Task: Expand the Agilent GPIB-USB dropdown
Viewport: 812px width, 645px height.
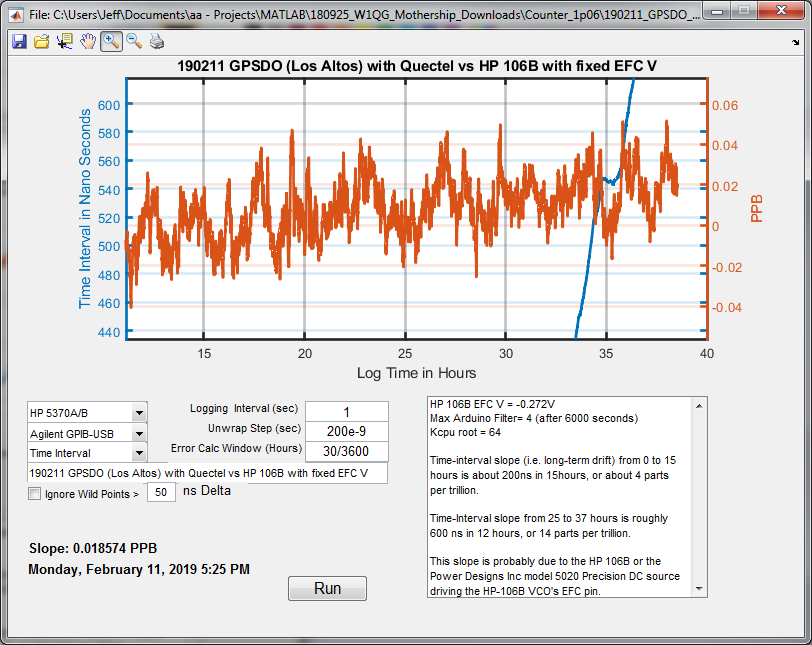Action: pyautogui.click(x=139, y=434)
